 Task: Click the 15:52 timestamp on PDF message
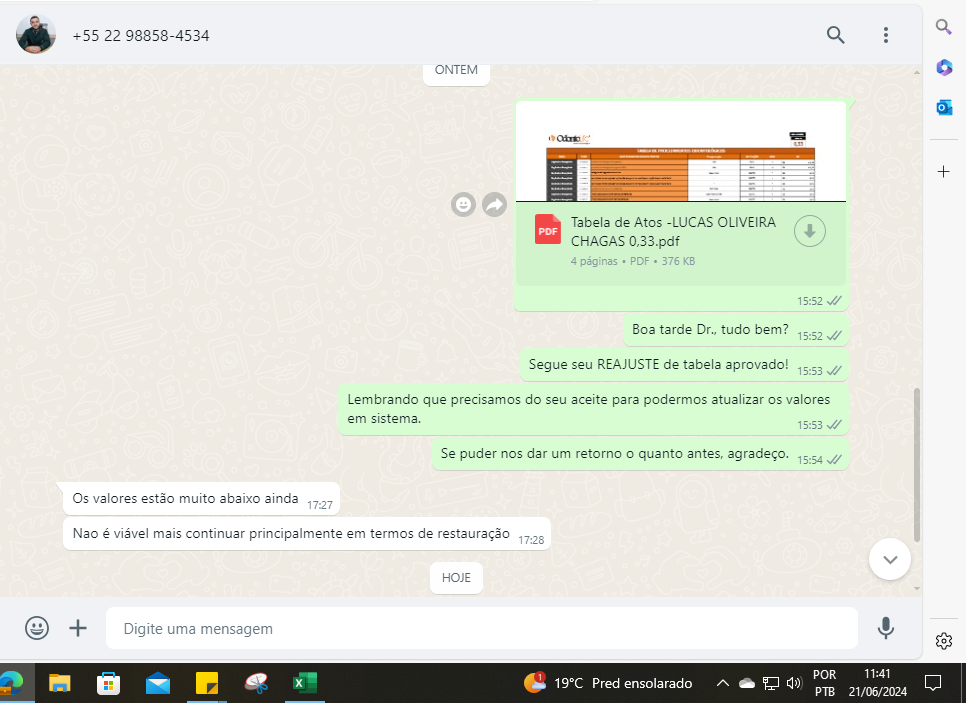(x=810, y=301)
